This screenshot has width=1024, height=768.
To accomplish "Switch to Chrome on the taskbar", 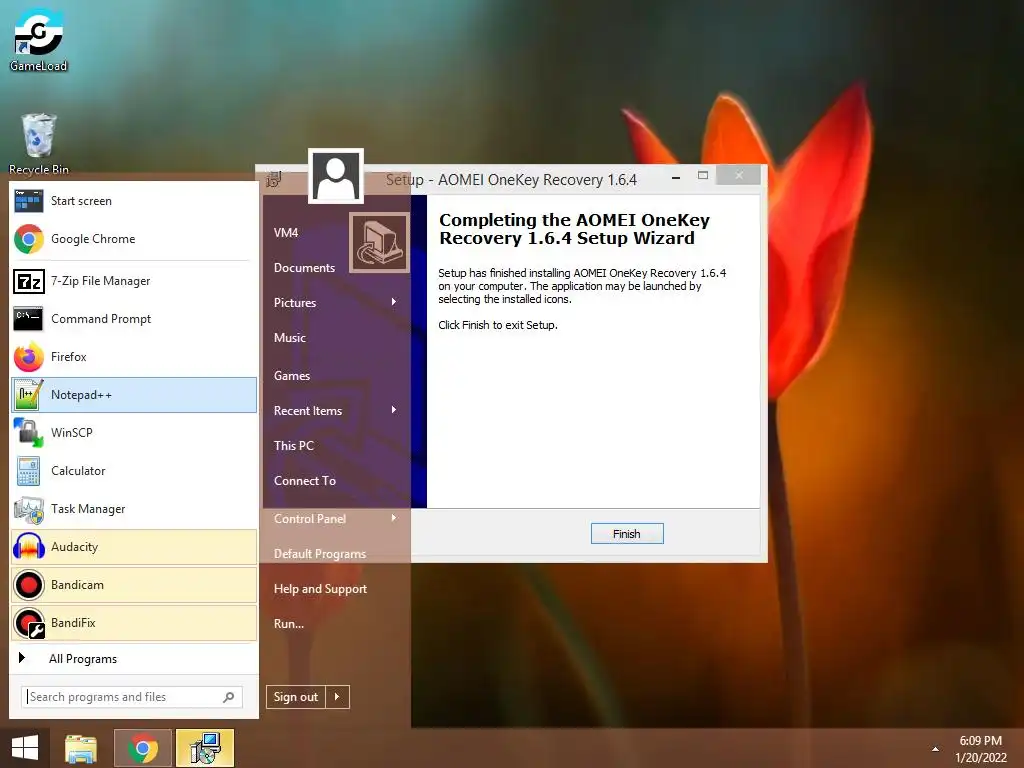I will 142,748.
